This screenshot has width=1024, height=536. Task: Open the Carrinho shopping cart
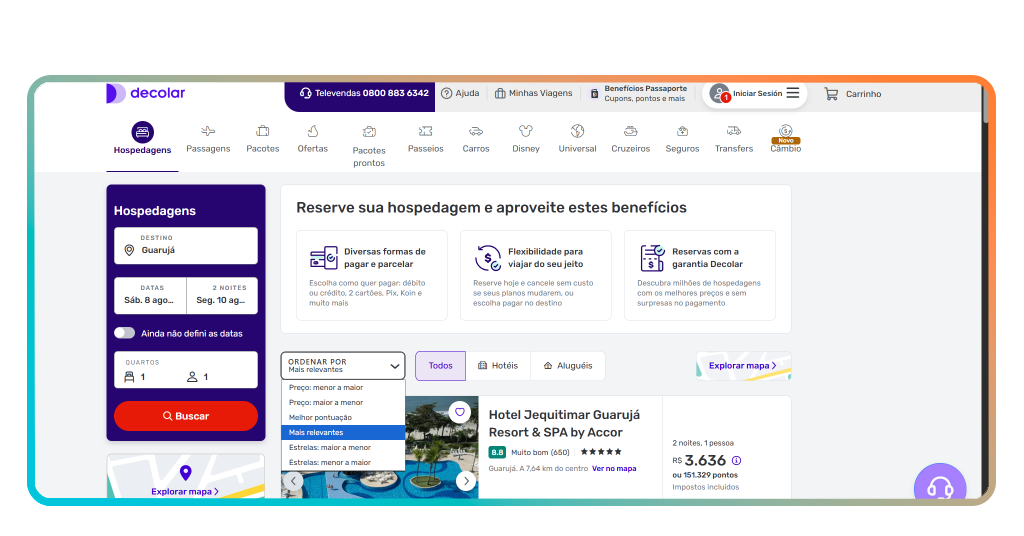click(853, 94)
